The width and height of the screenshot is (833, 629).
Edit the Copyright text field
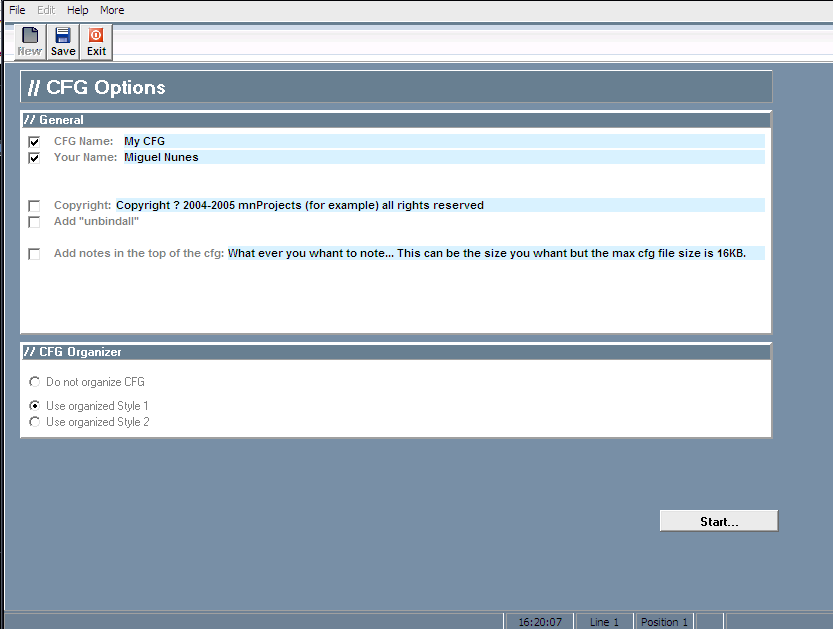point(440,205)
